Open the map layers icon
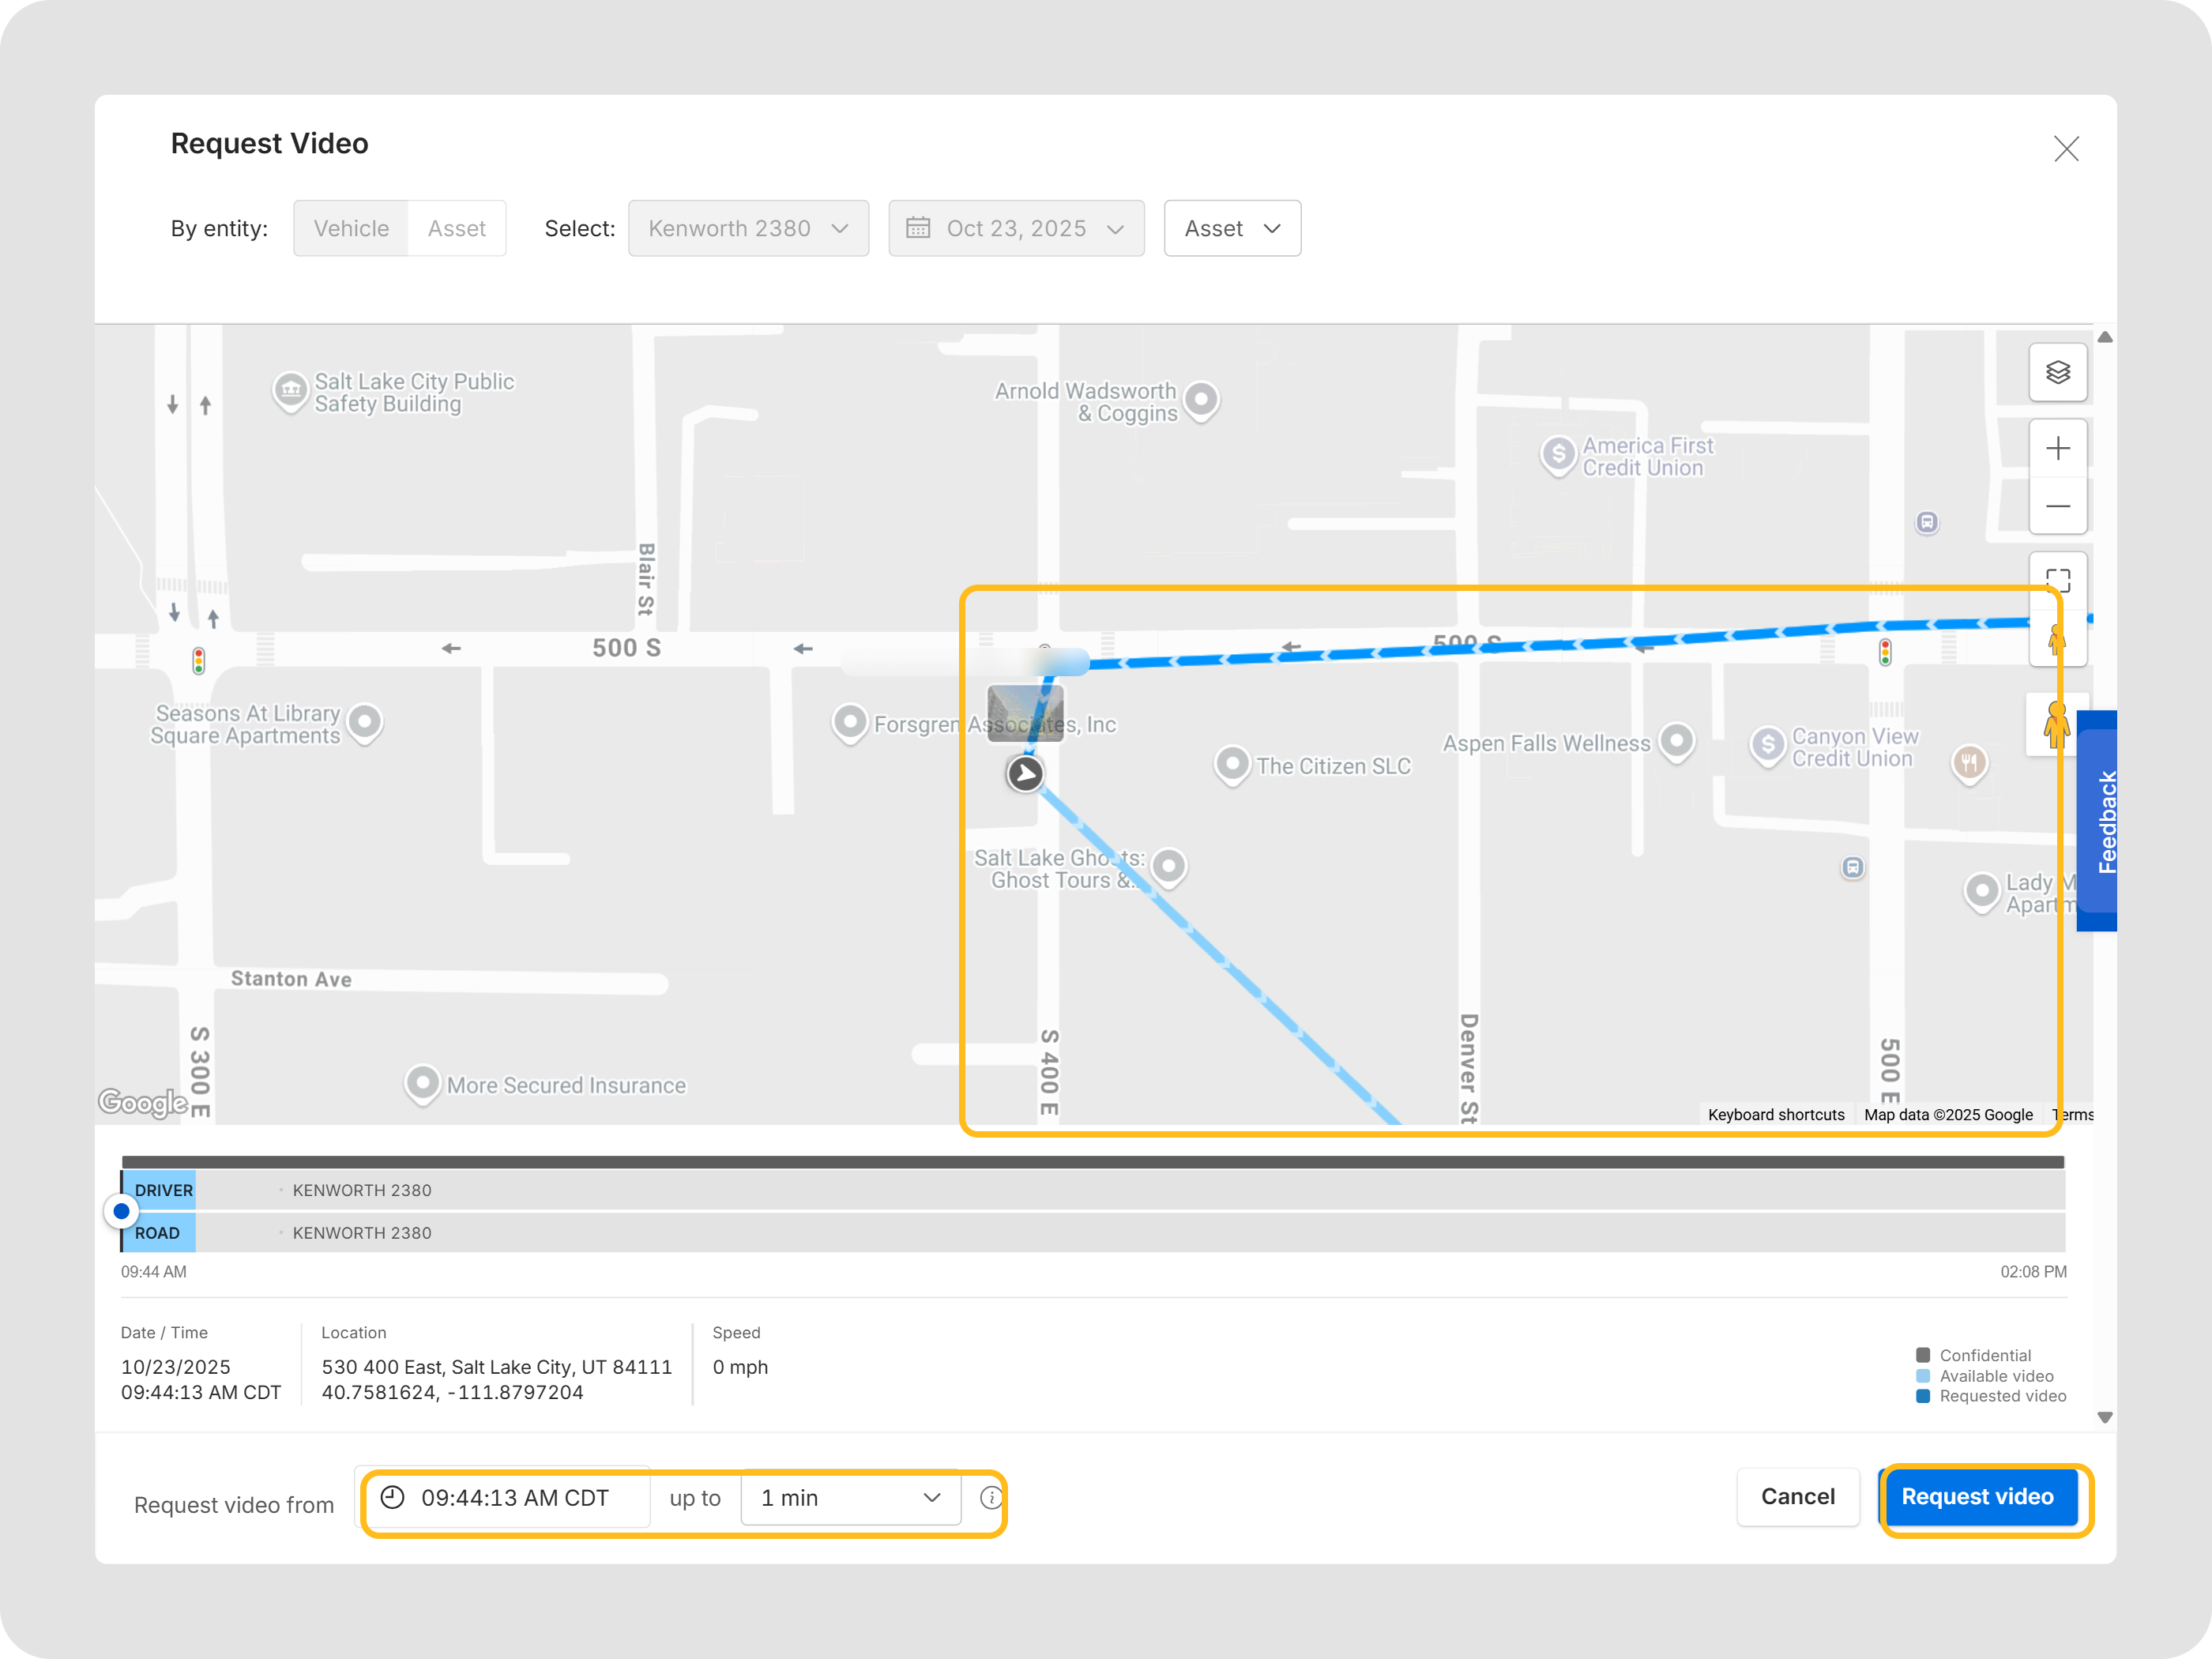2212x1659 pixels. click(2057, 372)
